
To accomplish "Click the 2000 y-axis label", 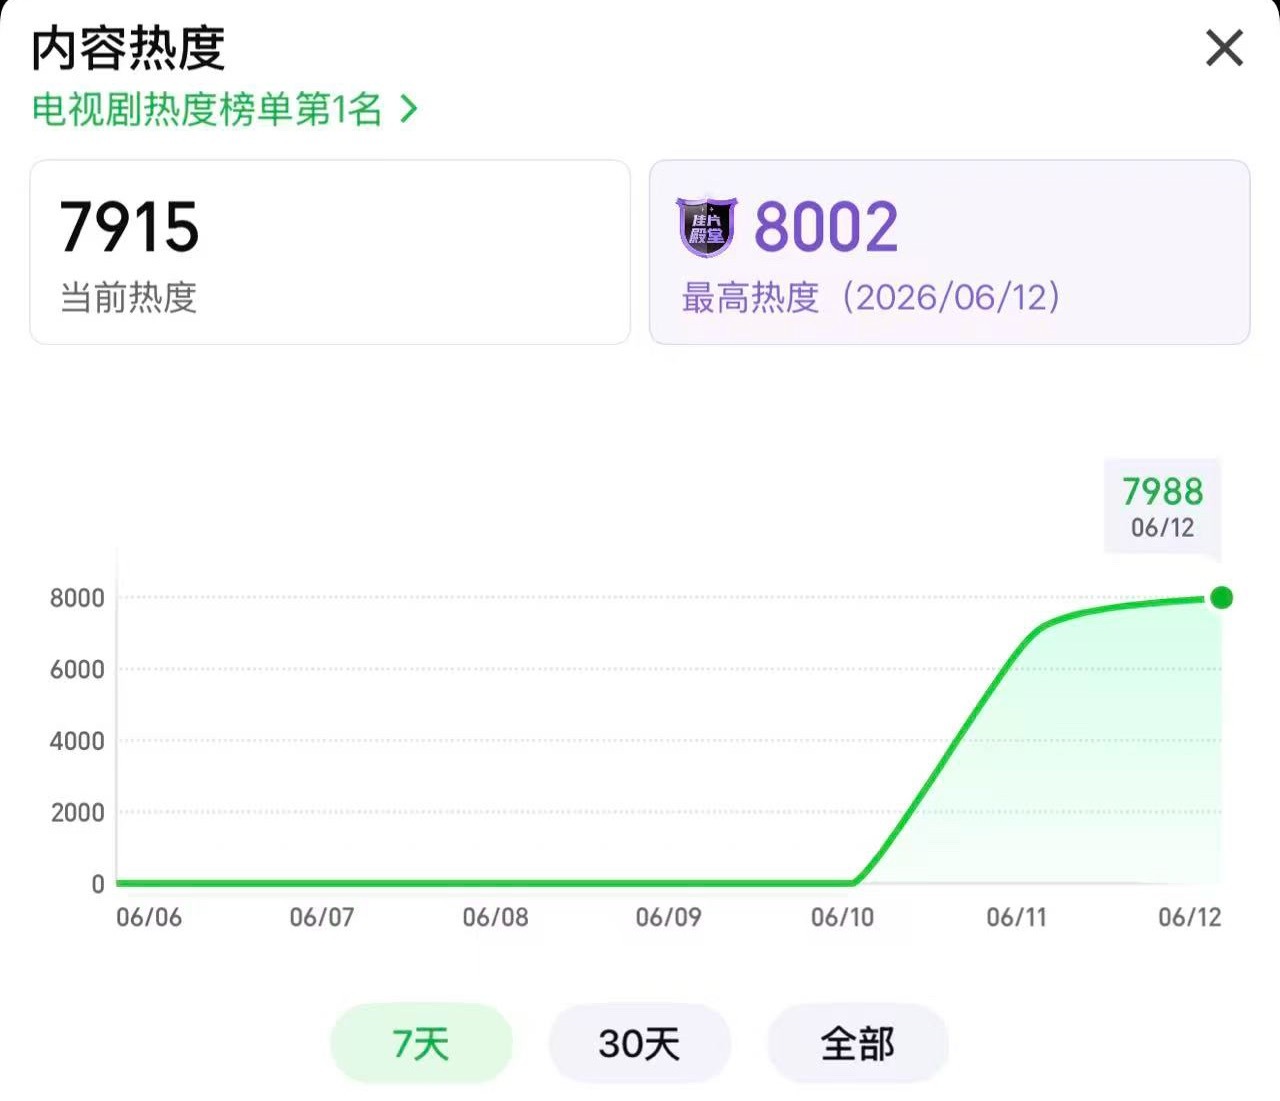I will [x=77, y=813].
